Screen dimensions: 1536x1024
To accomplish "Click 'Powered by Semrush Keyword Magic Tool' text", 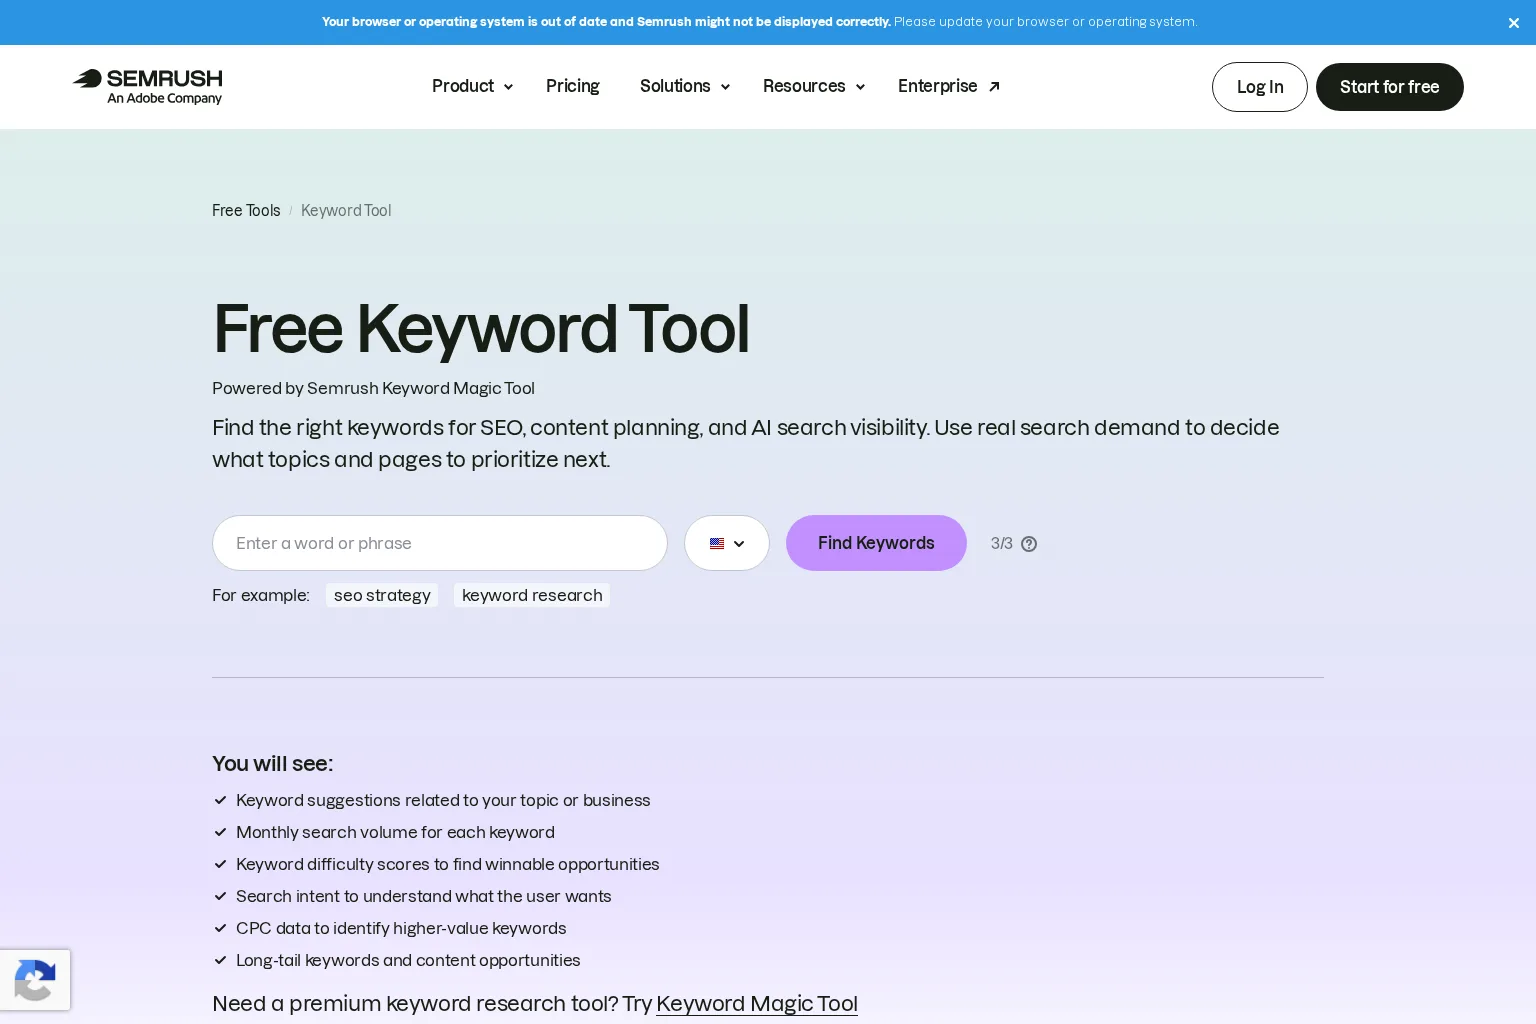I will coord(373,388).
